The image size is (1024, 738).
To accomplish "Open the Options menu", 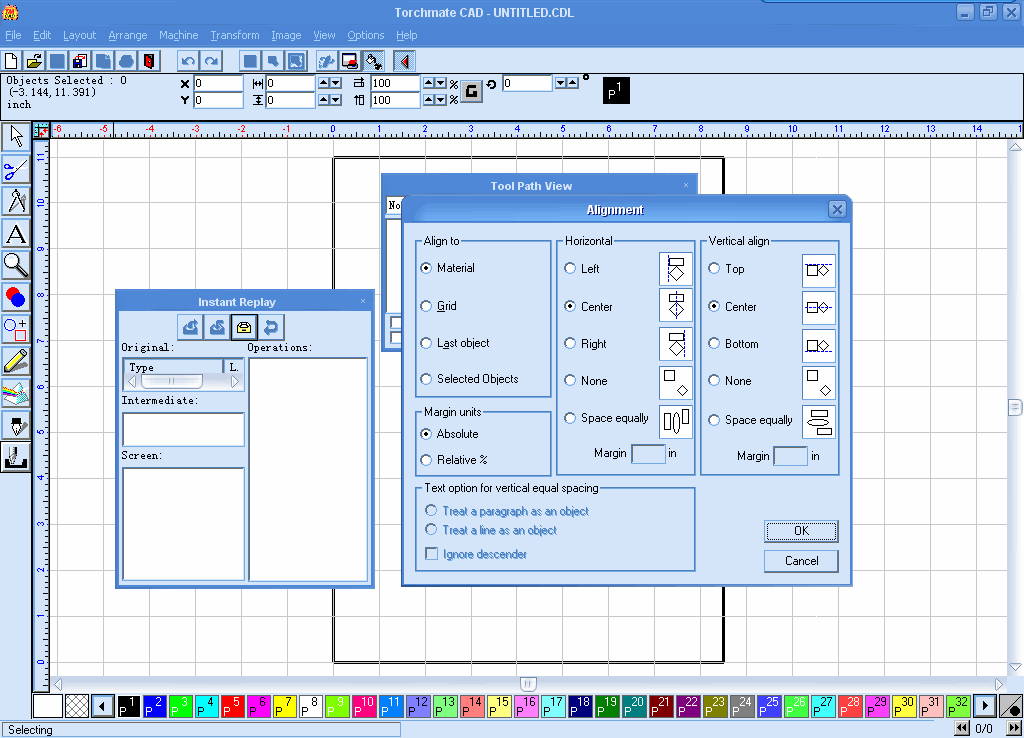I will pos(365,35).
